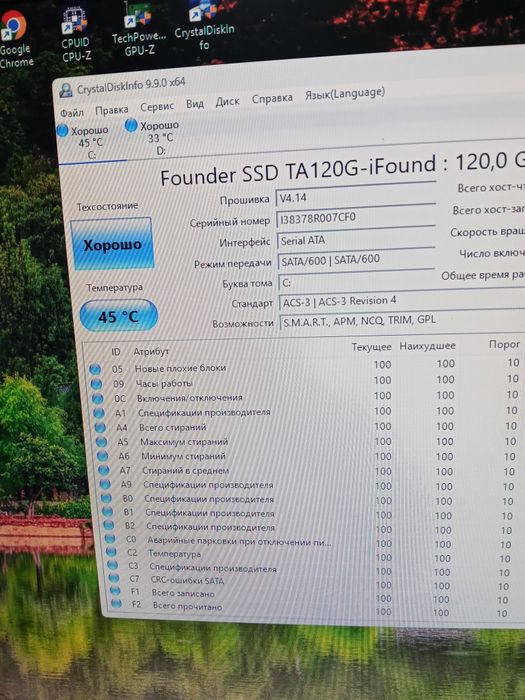Click status circle of attribute C2 Температура
This screenshot has height=700, width=525.
pyautogui.click(x=112, y=553)
